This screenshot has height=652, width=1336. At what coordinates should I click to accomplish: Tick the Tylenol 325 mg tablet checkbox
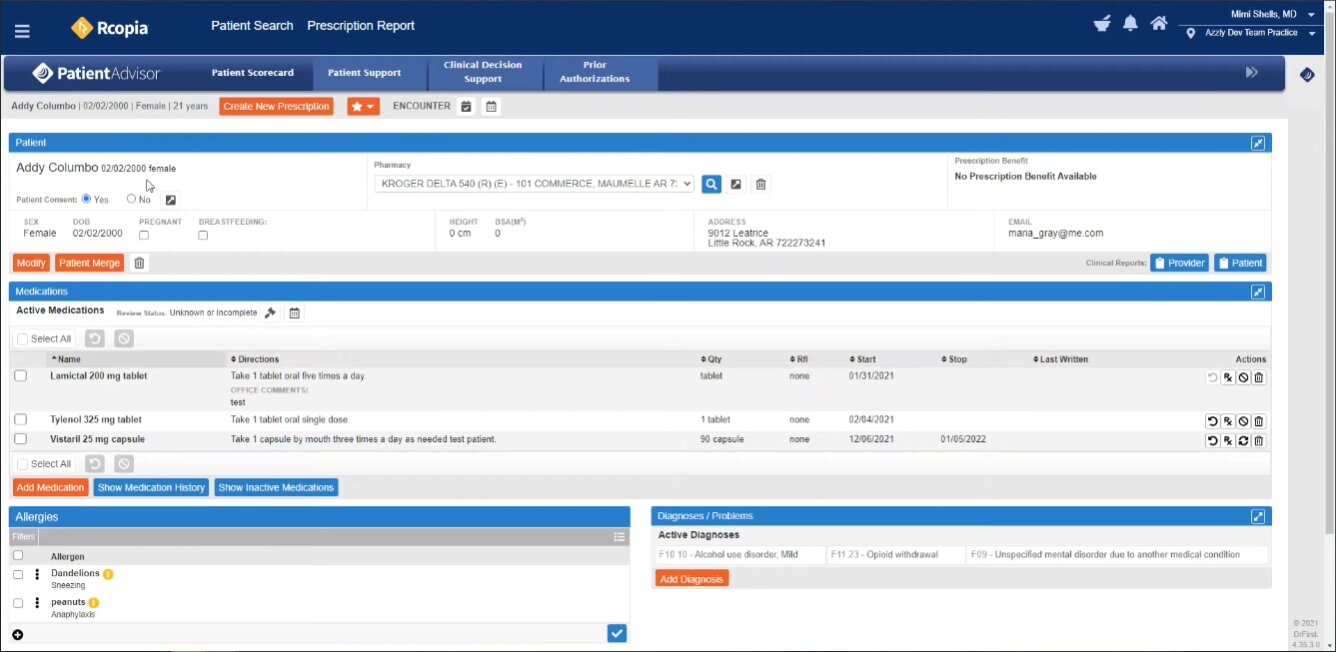tap(20, 420)
